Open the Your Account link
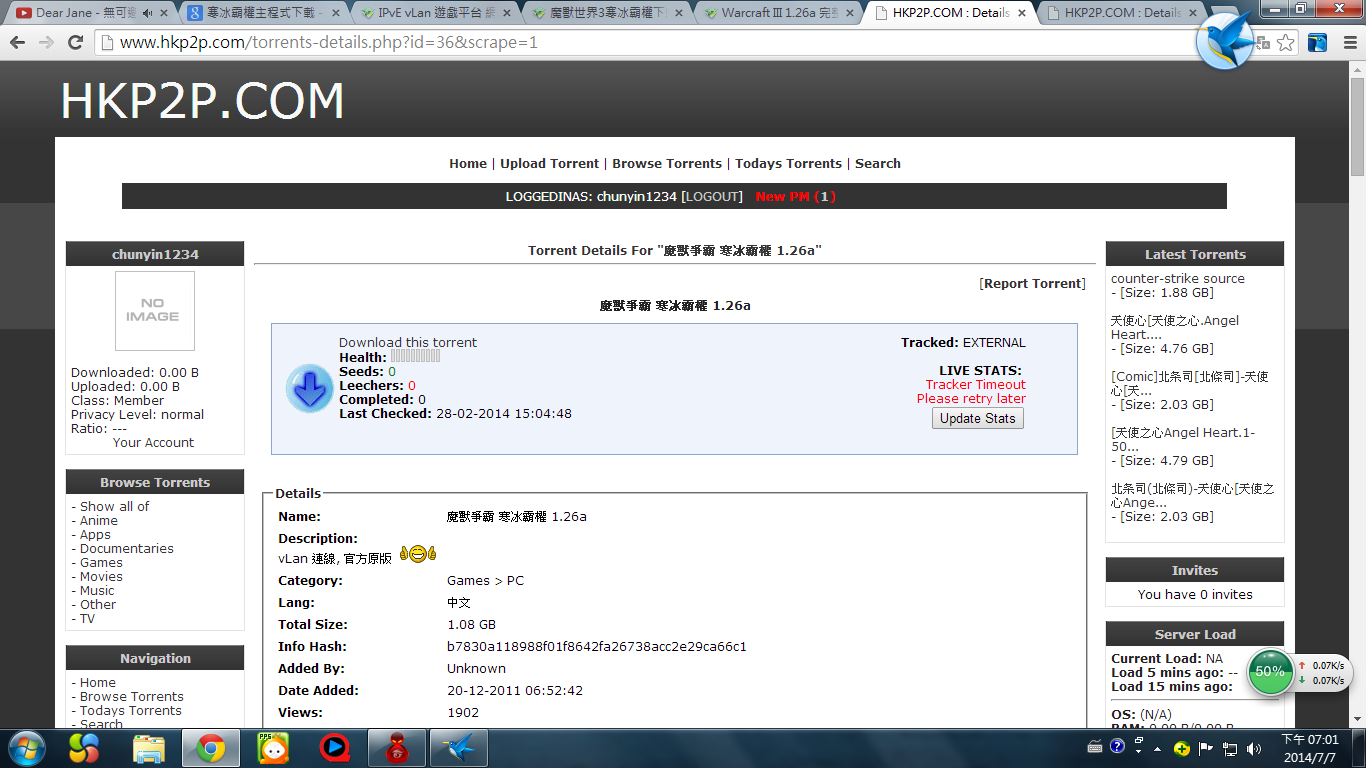Screen dimensions: 1366x768 coord(154,442)
